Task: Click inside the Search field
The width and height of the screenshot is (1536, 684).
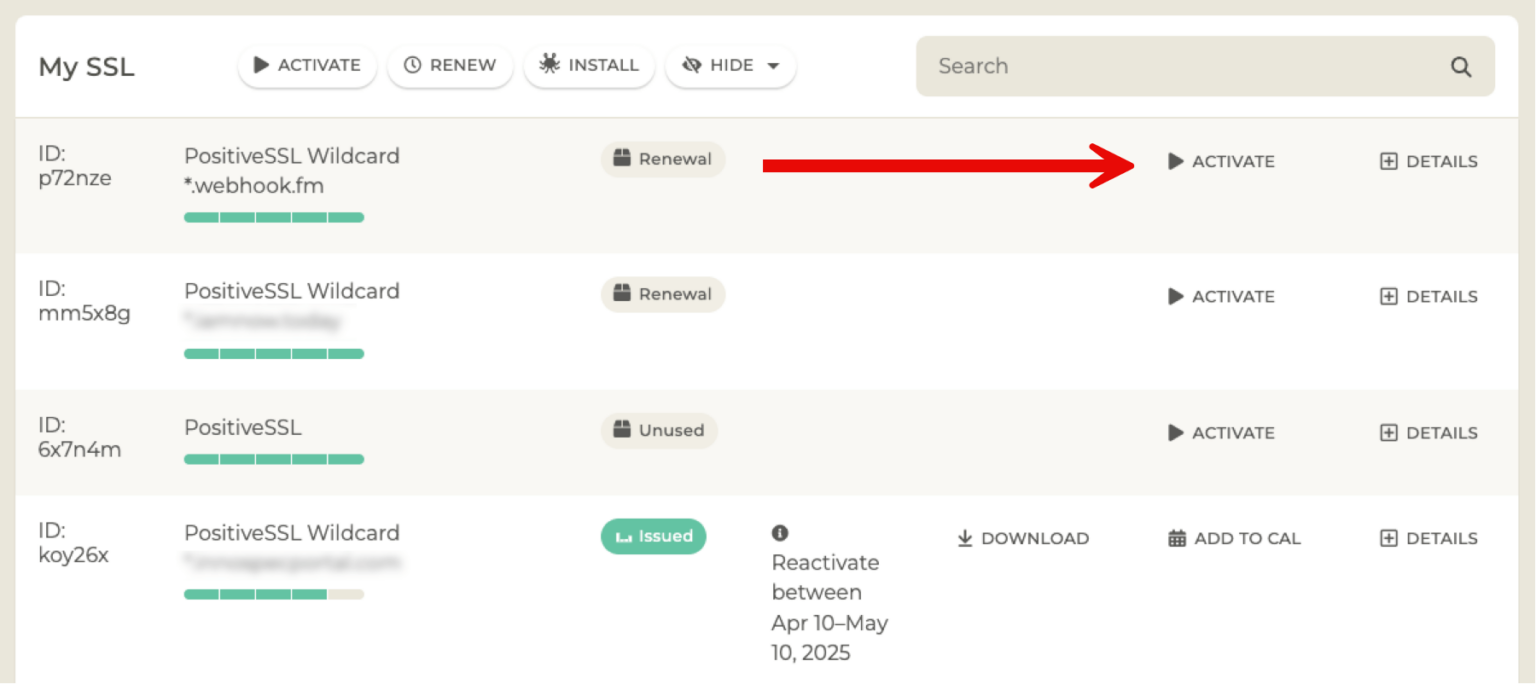Action: point(1150,66)
